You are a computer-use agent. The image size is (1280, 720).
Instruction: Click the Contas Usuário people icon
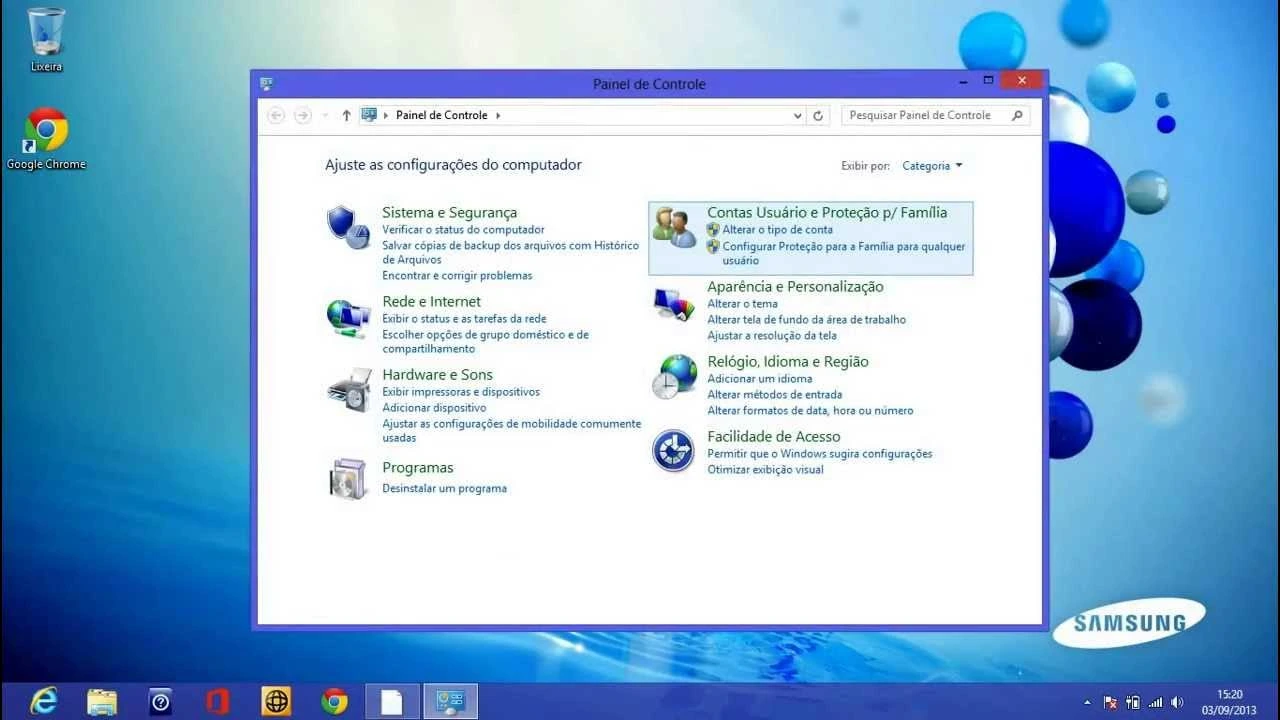[674, 228]
